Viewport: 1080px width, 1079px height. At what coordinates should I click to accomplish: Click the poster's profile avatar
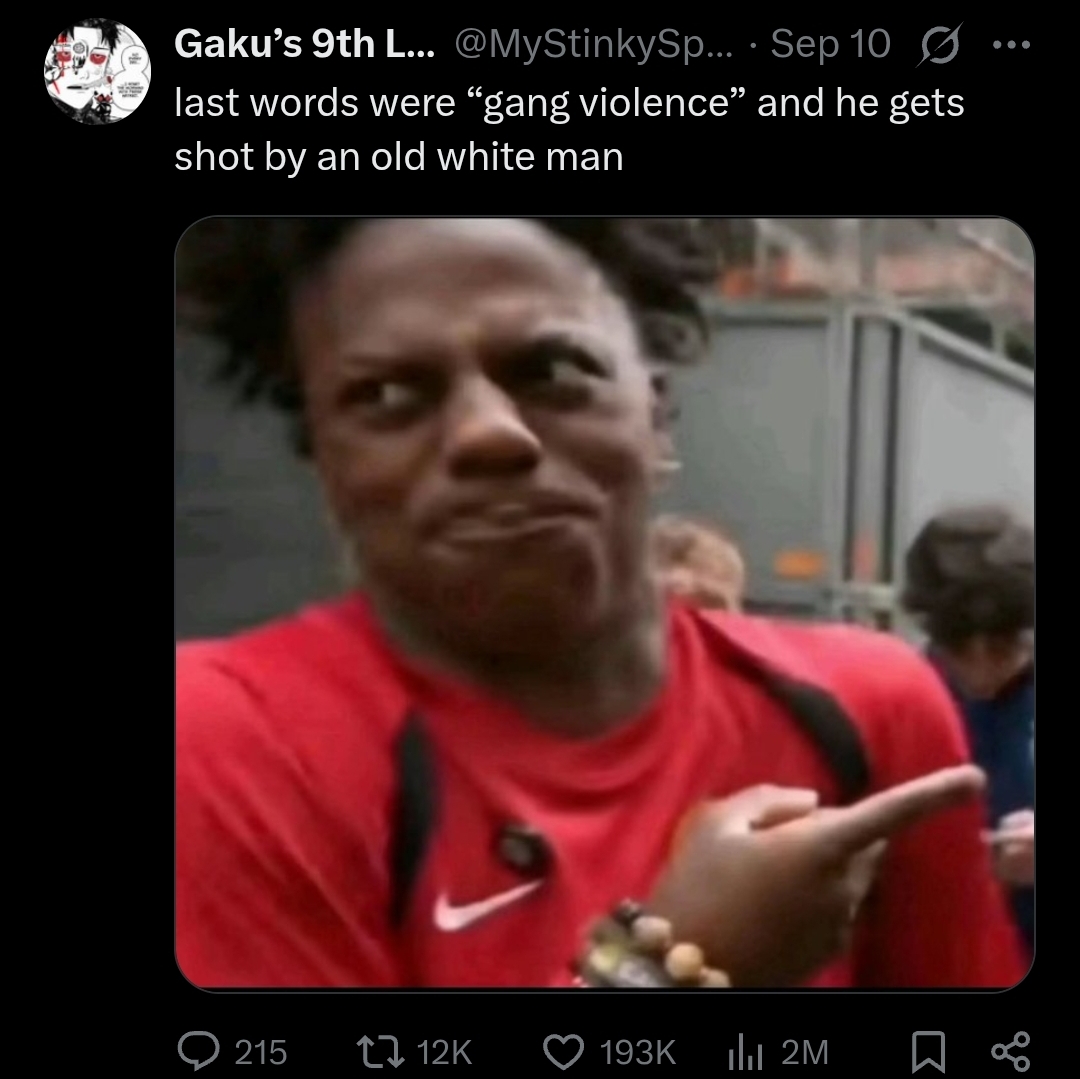tap(97, 71)
